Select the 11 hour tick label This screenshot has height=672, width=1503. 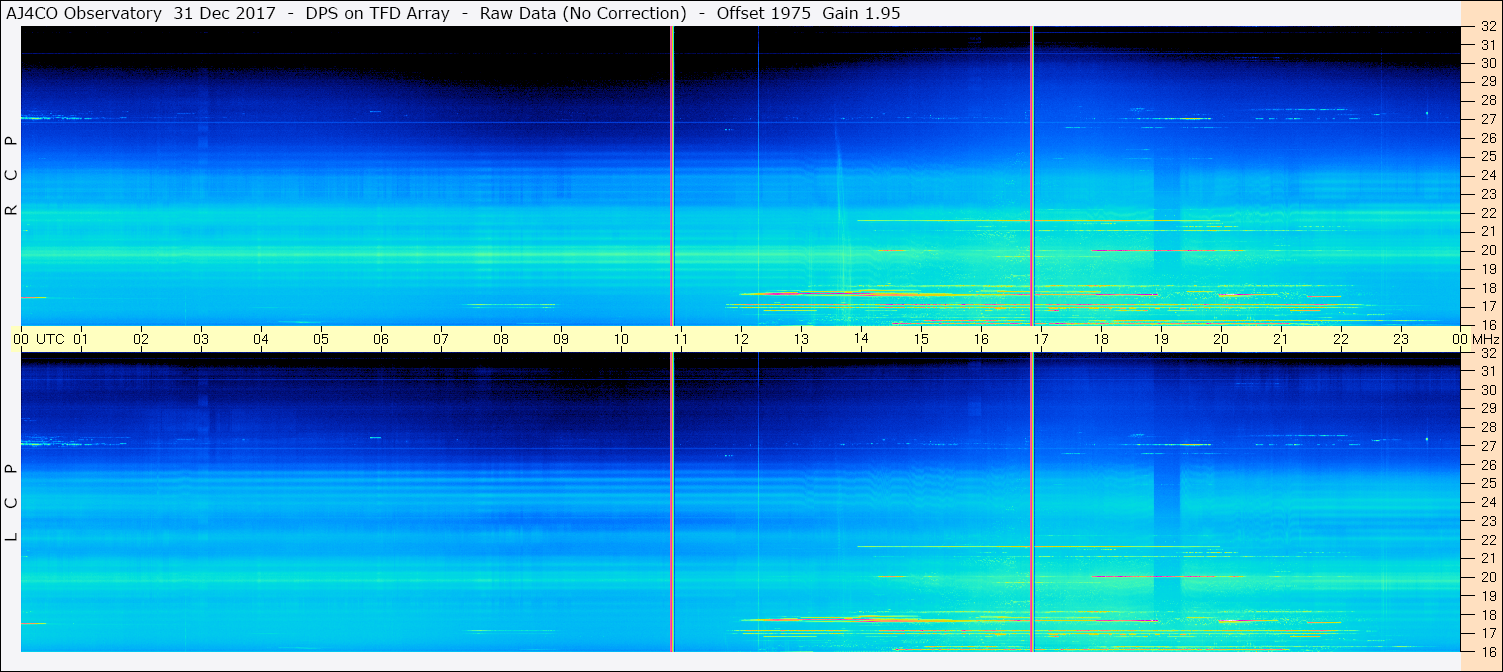point(681,339)
